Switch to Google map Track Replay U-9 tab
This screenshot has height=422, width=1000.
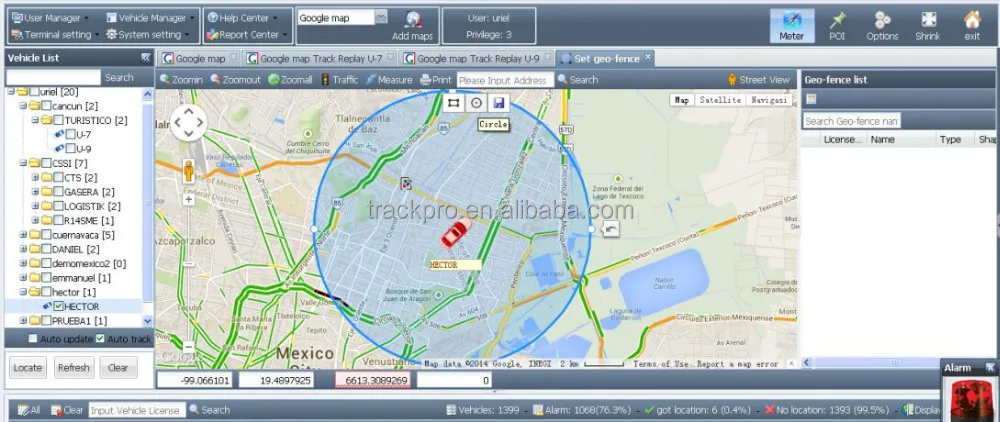[478, 59]
